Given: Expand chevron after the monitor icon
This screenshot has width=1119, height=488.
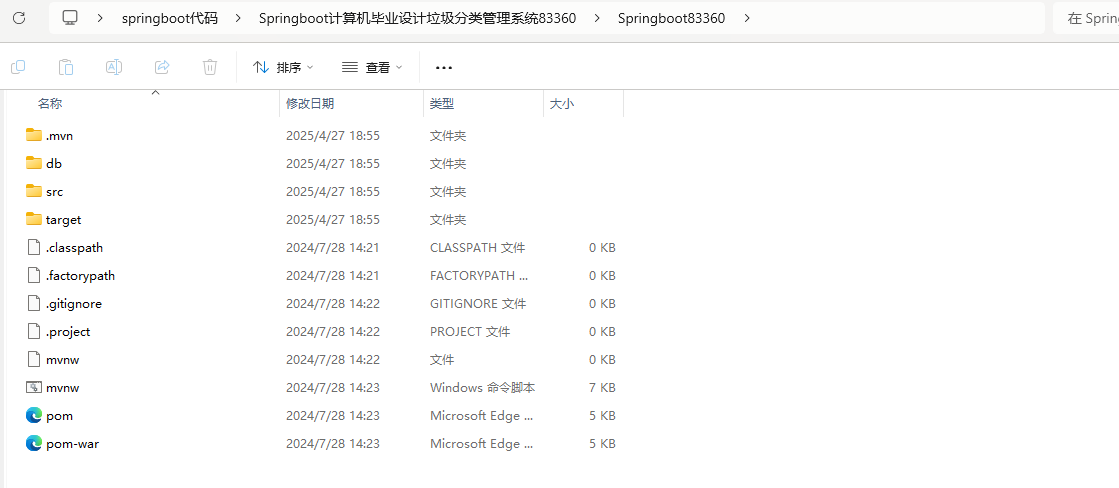Looking at the screenshot, I should tap(101, 19).
